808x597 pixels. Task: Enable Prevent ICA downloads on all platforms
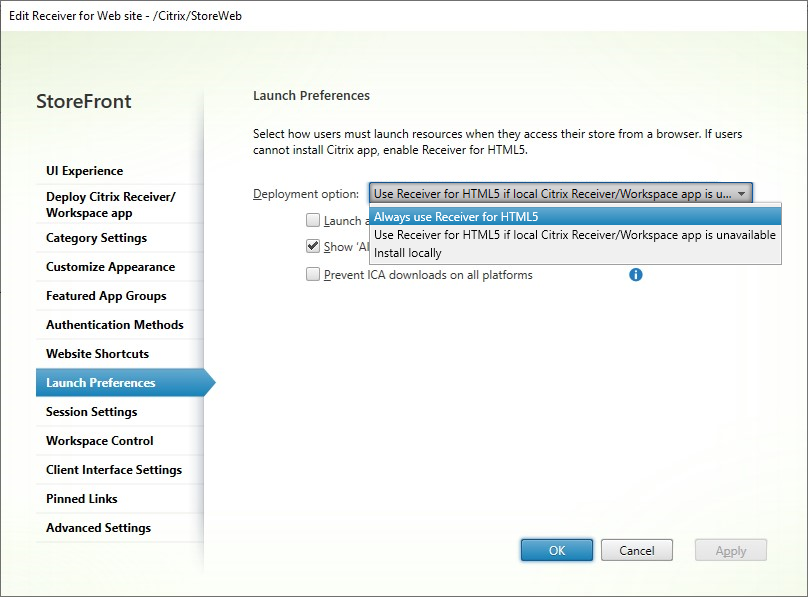(314, 275)
